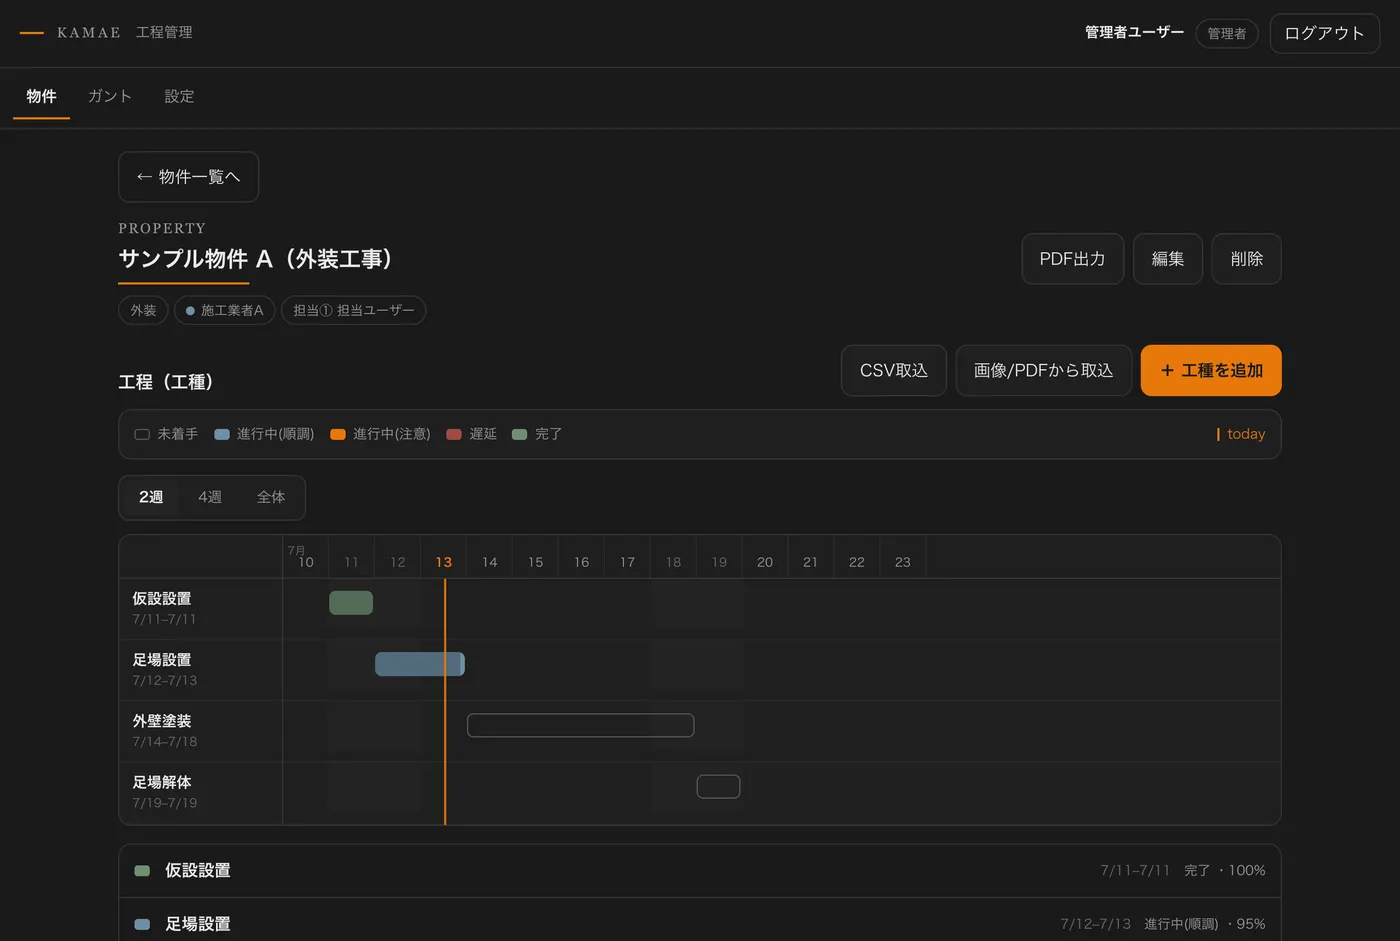Click the 施工業者A tag chip
1400x941 pixels.
224,310
